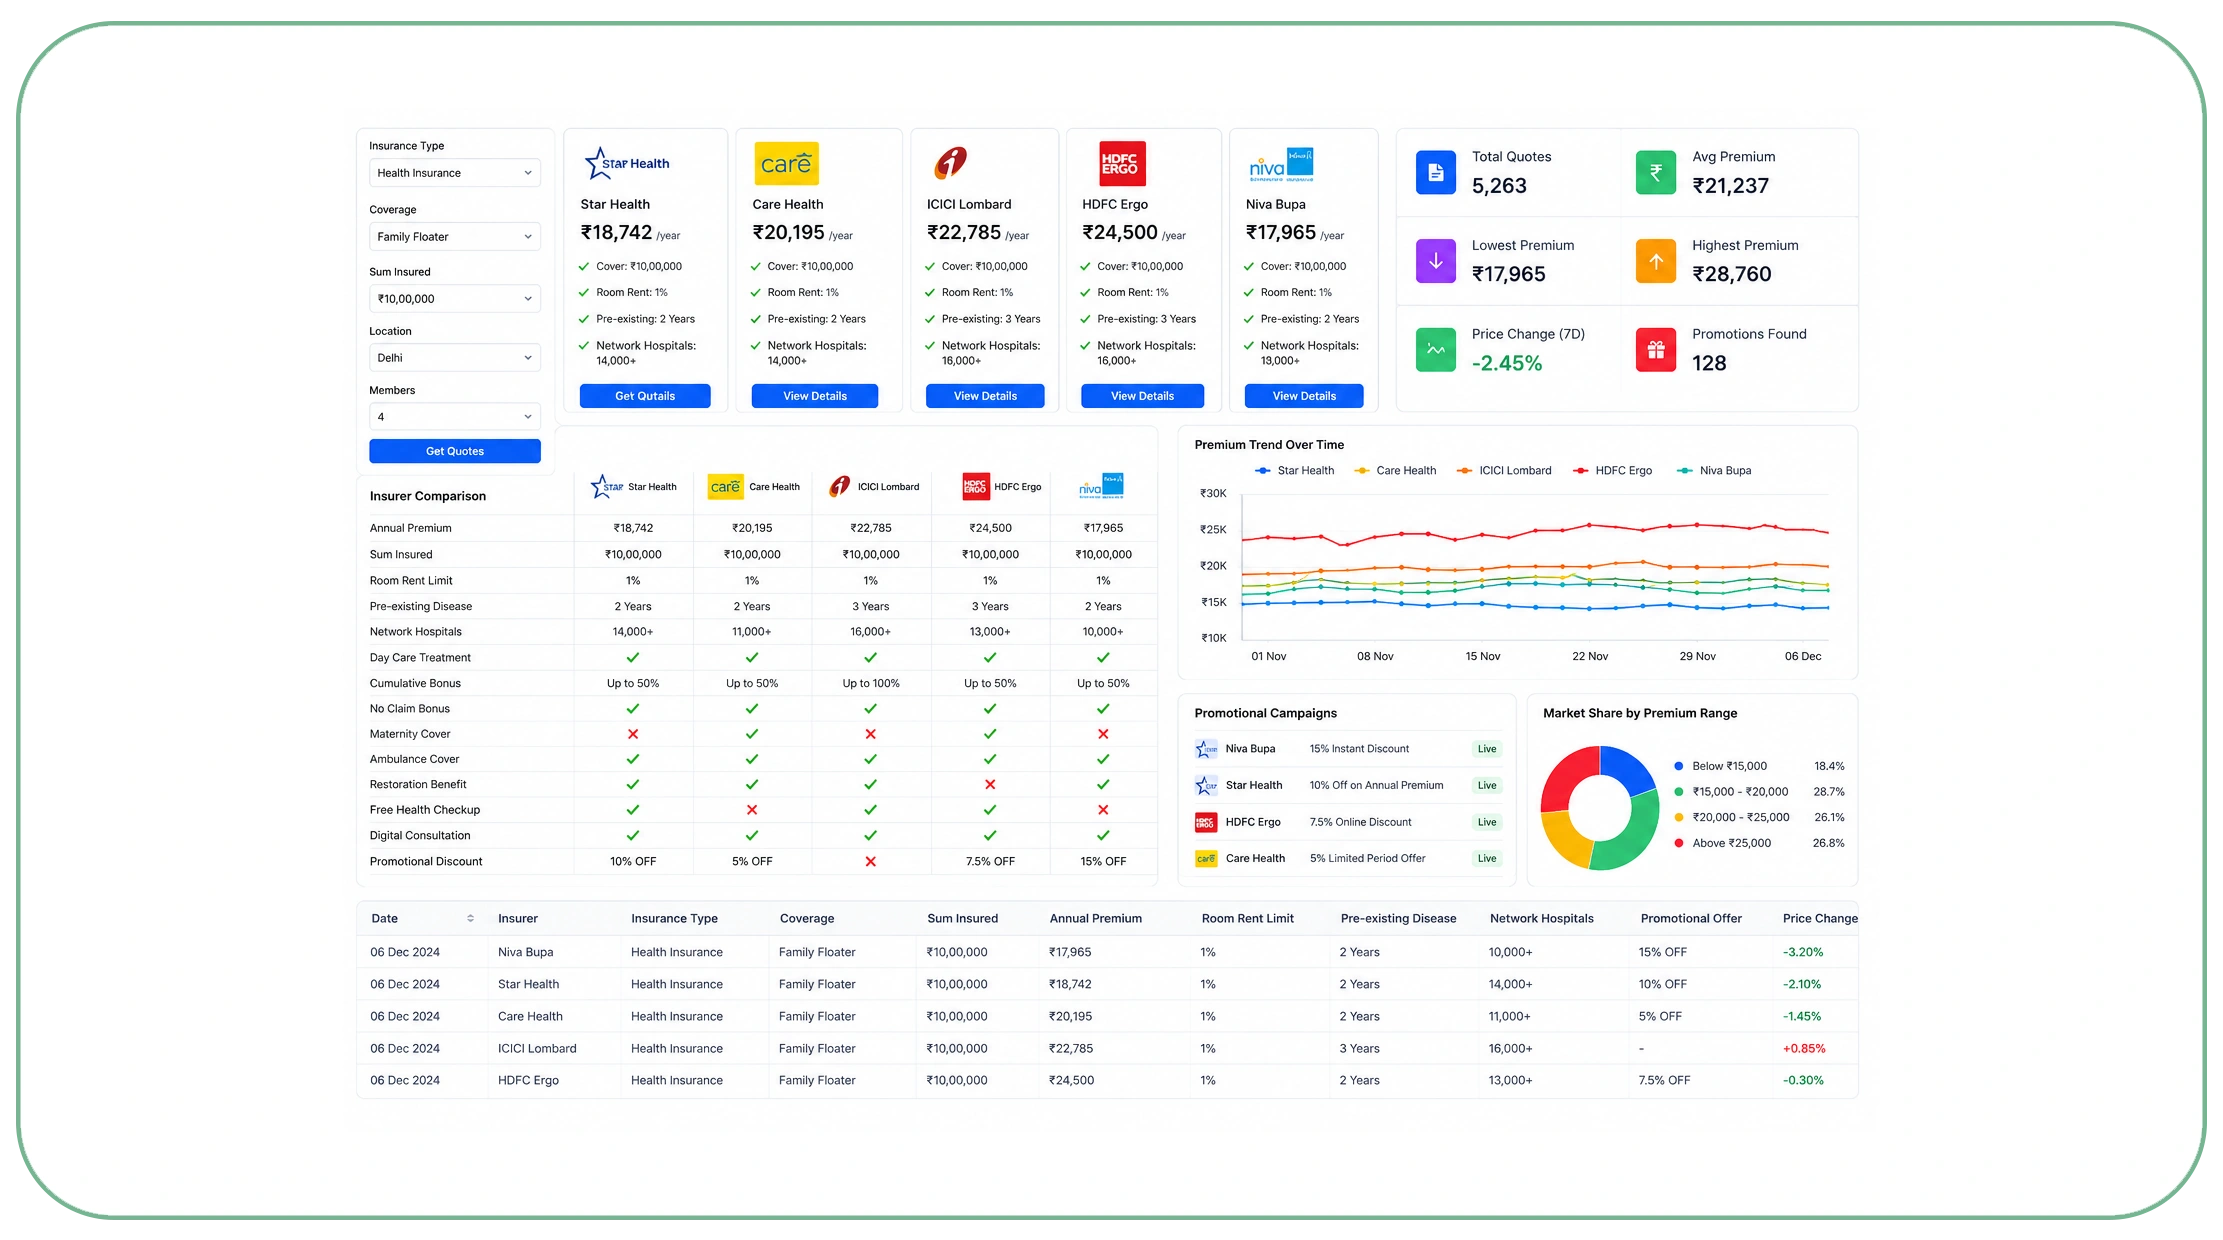The image size is (2223, 1240).
Task: Click the Care Health logo in top card
Action: click(786, 163)
